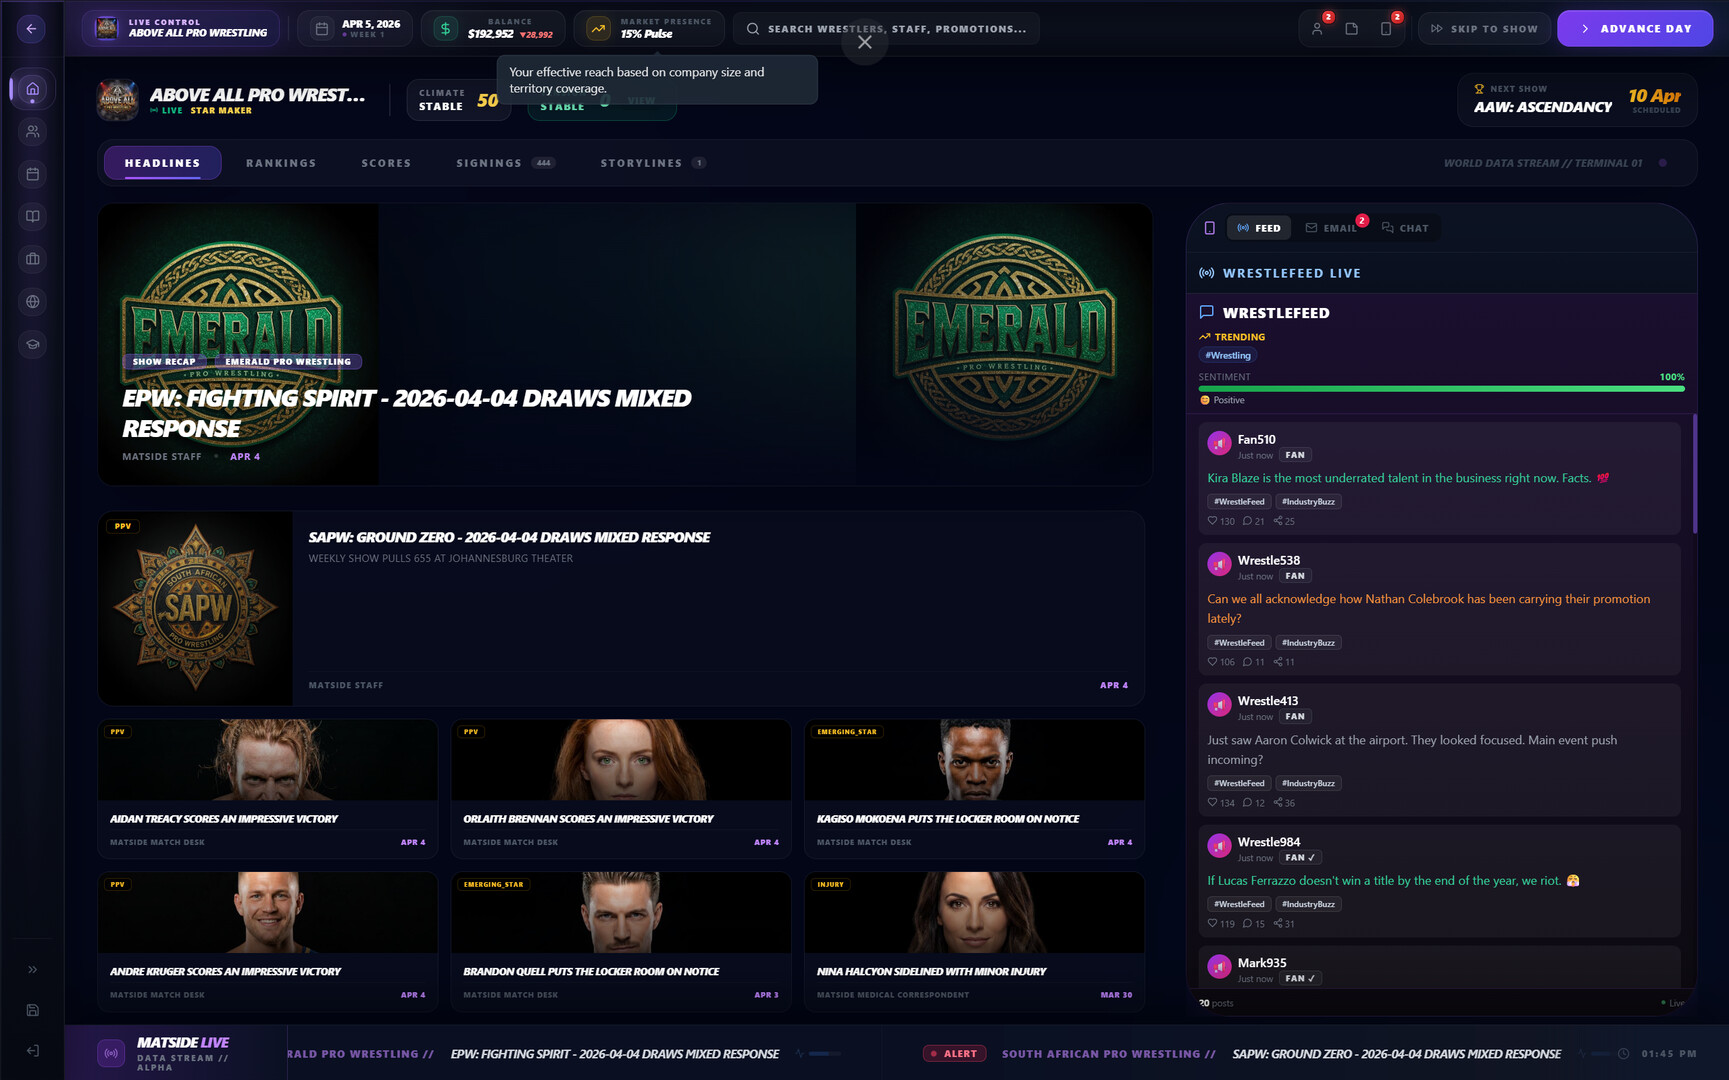
Task: Dismiss the Market Presence tooltip via X
Action: coord(863,43)
